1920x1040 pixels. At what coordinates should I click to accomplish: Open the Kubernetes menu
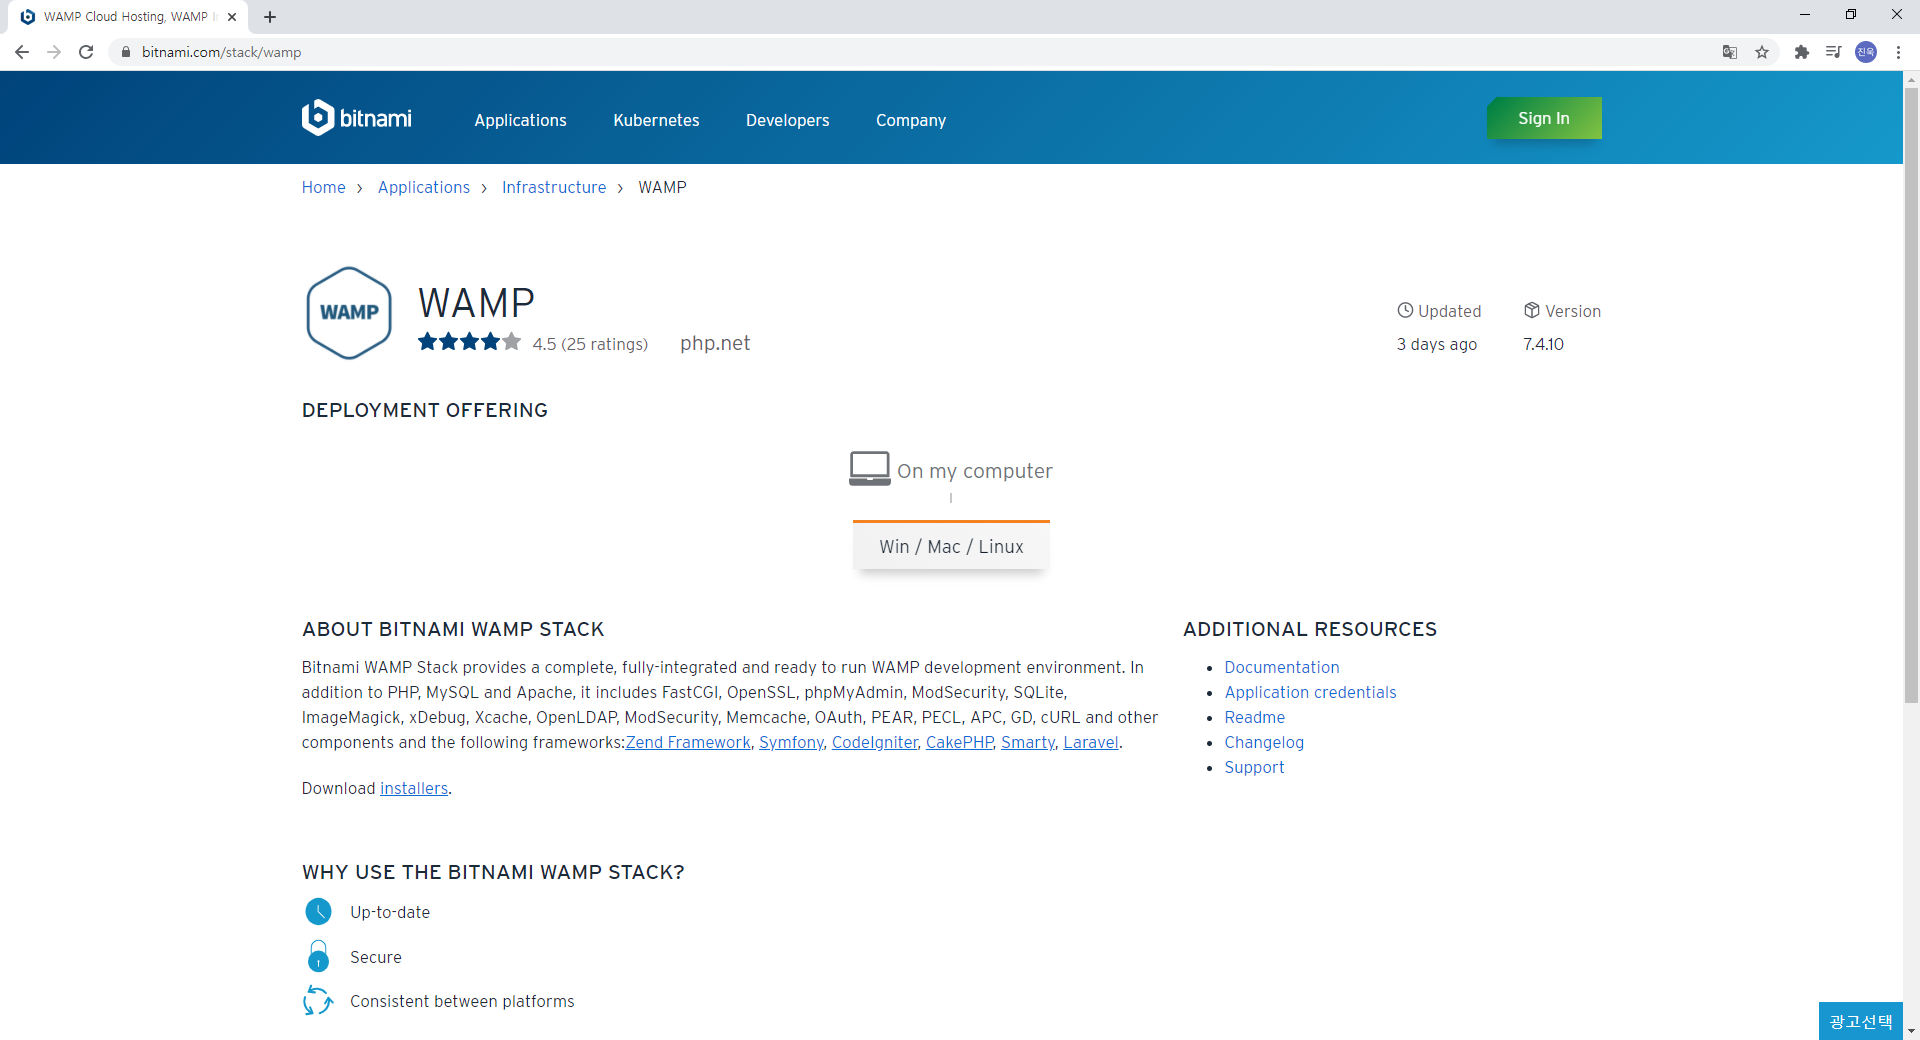coord(656,120)
